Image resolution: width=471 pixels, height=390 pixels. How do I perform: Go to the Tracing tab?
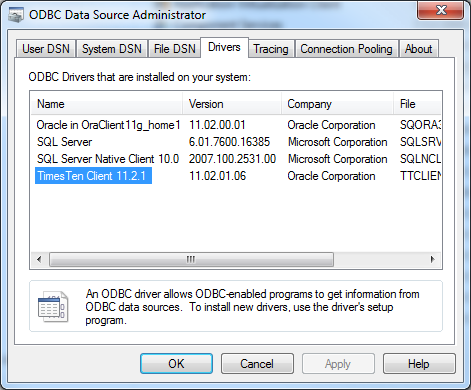[271, 49]
